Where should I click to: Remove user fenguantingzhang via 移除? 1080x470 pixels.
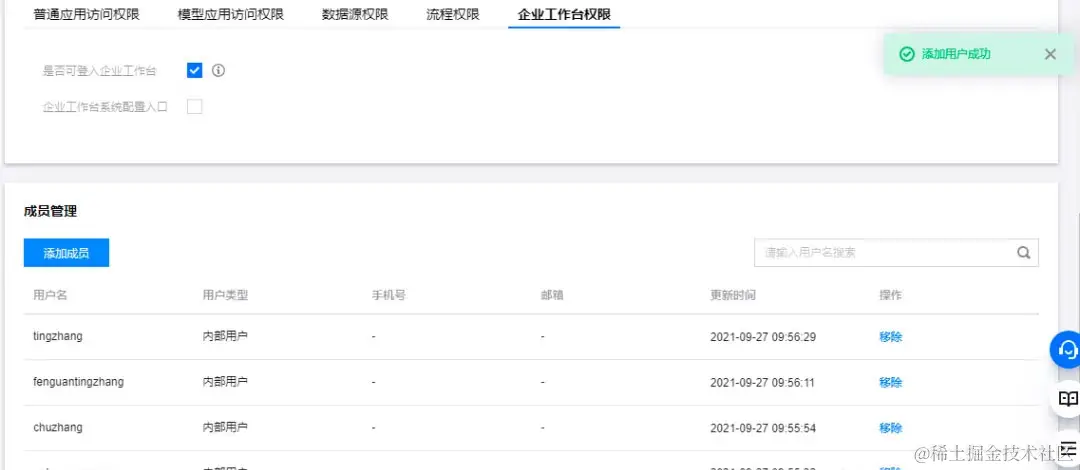tap(891, 382)
